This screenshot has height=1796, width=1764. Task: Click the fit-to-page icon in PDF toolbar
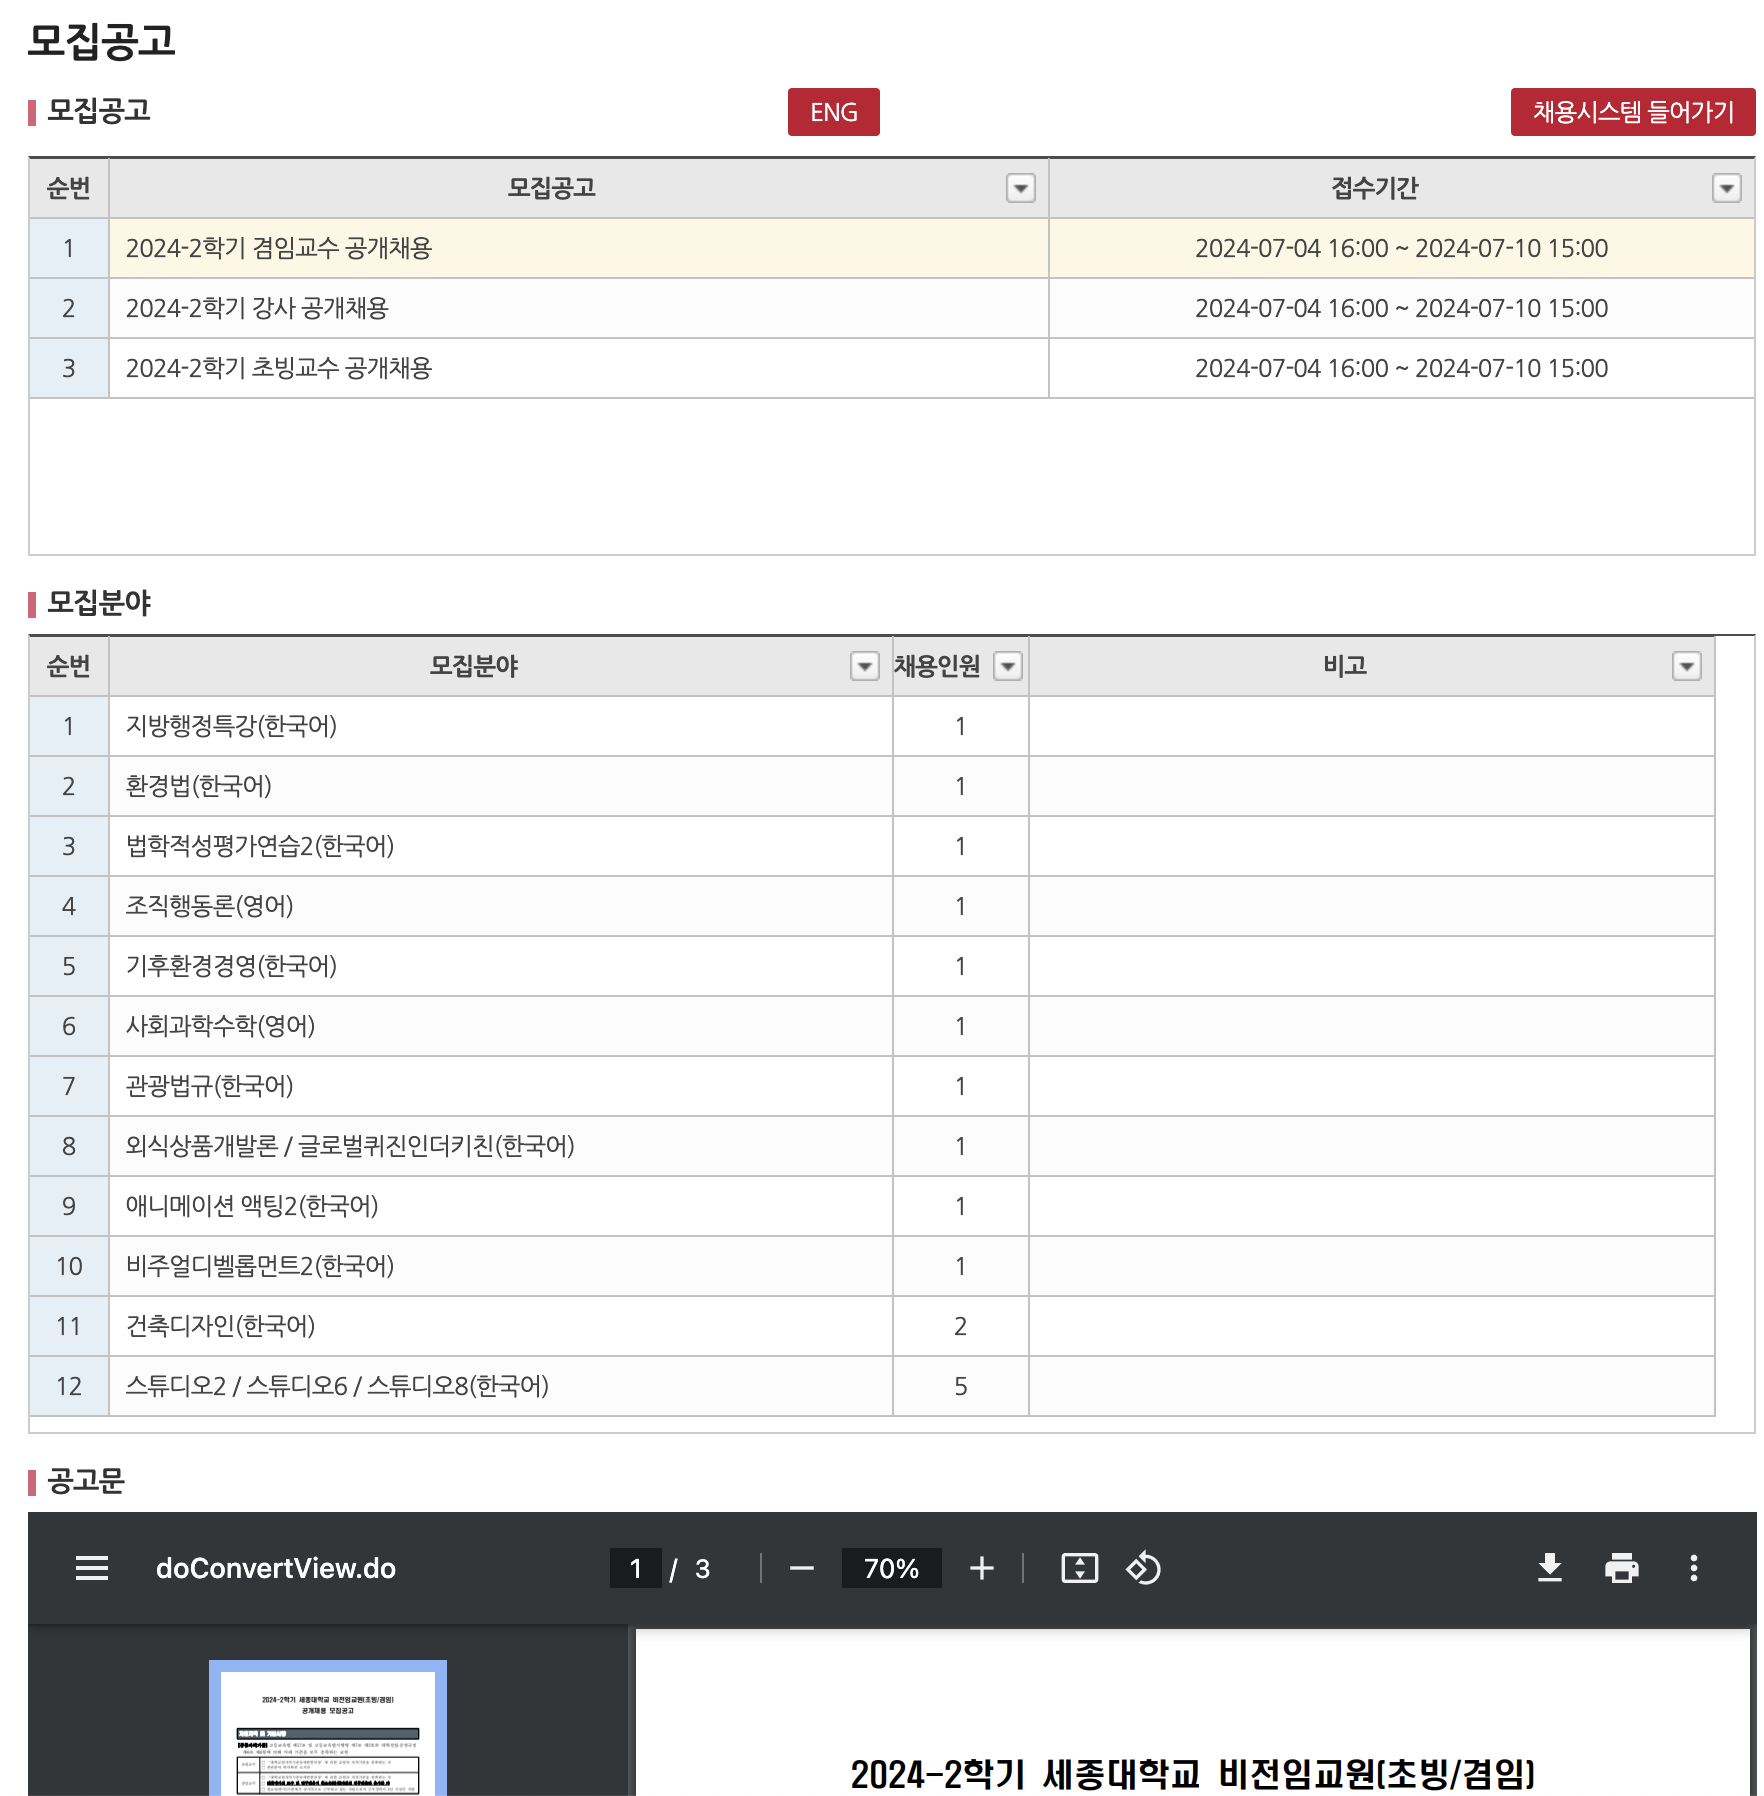click(x=1079, y=1568)
